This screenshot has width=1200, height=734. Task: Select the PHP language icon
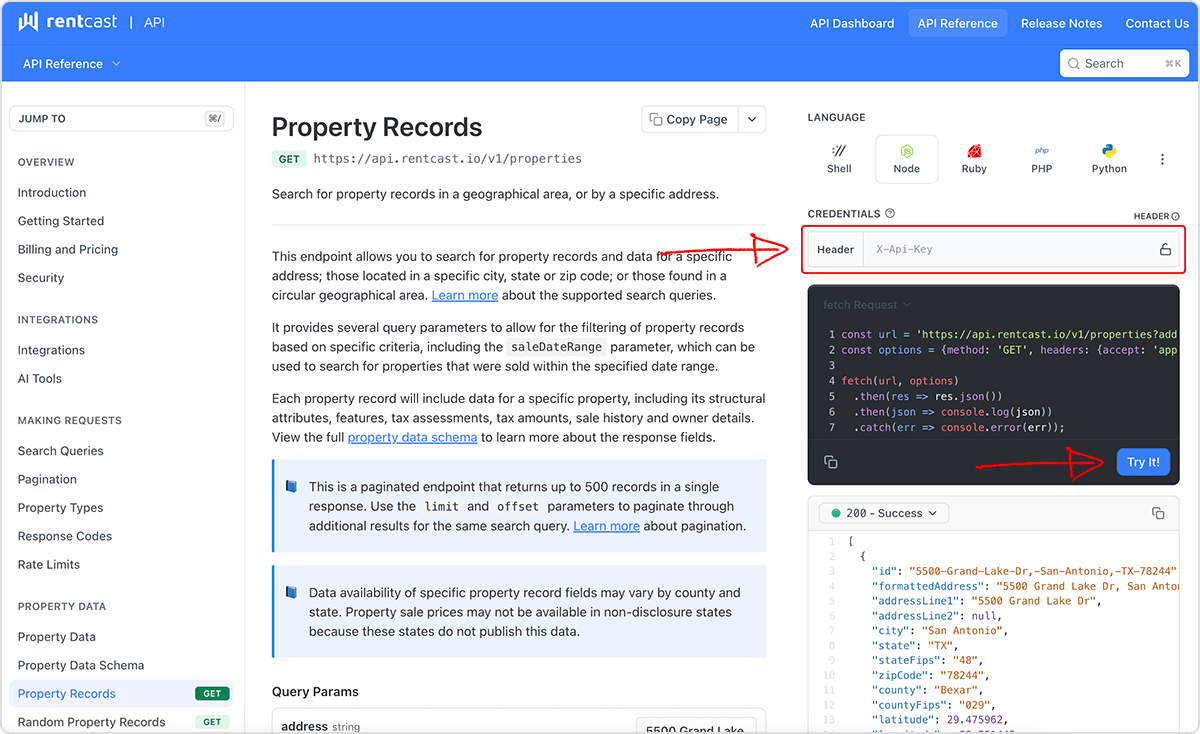pyautogui.click(x=1042, y=159)
